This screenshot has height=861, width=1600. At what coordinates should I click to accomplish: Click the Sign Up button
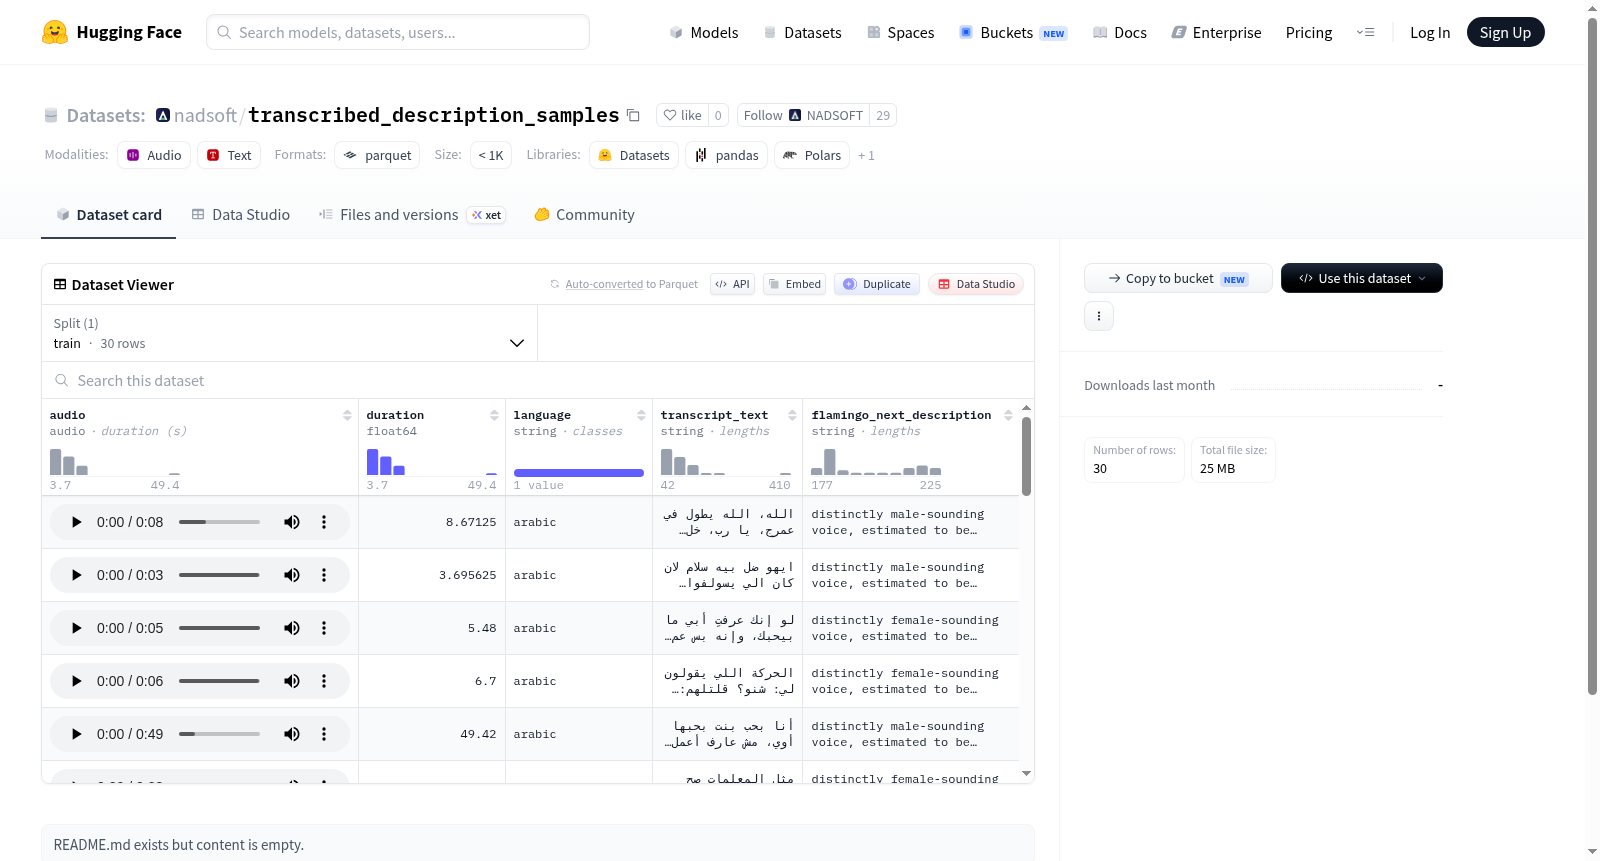[1505, 32]
